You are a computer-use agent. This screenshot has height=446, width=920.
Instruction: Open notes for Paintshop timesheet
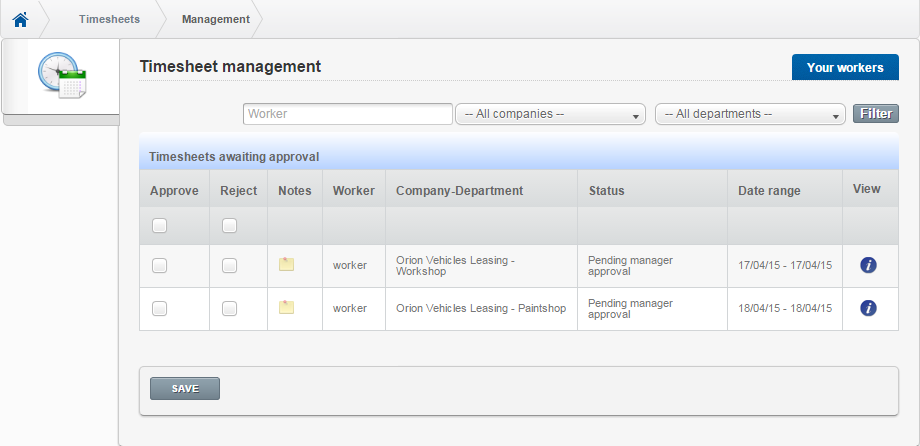pyautogui.click(x=286, y=307)
